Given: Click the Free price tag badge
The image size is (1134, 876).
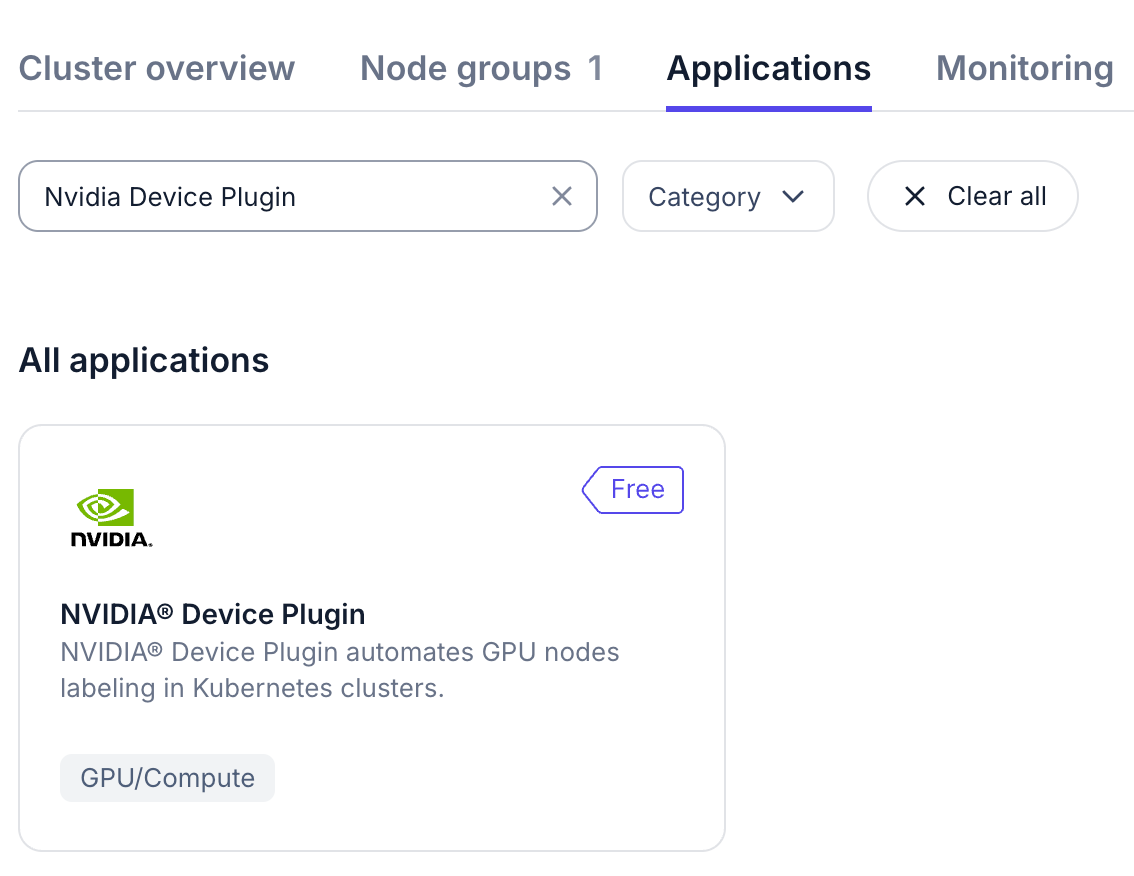Looking at the screenshot, I should coord(634,490).
